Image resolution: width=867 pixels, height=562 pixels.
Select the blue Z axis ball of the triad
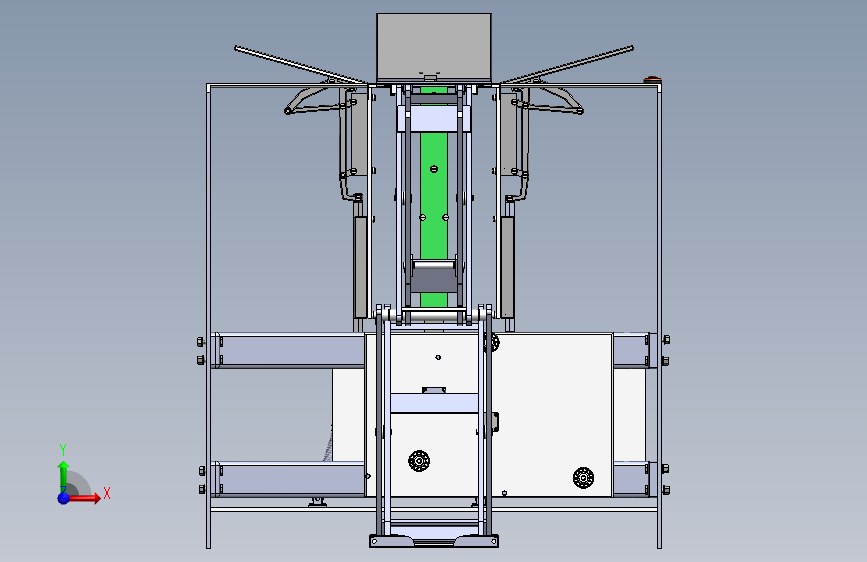(64, 498)
